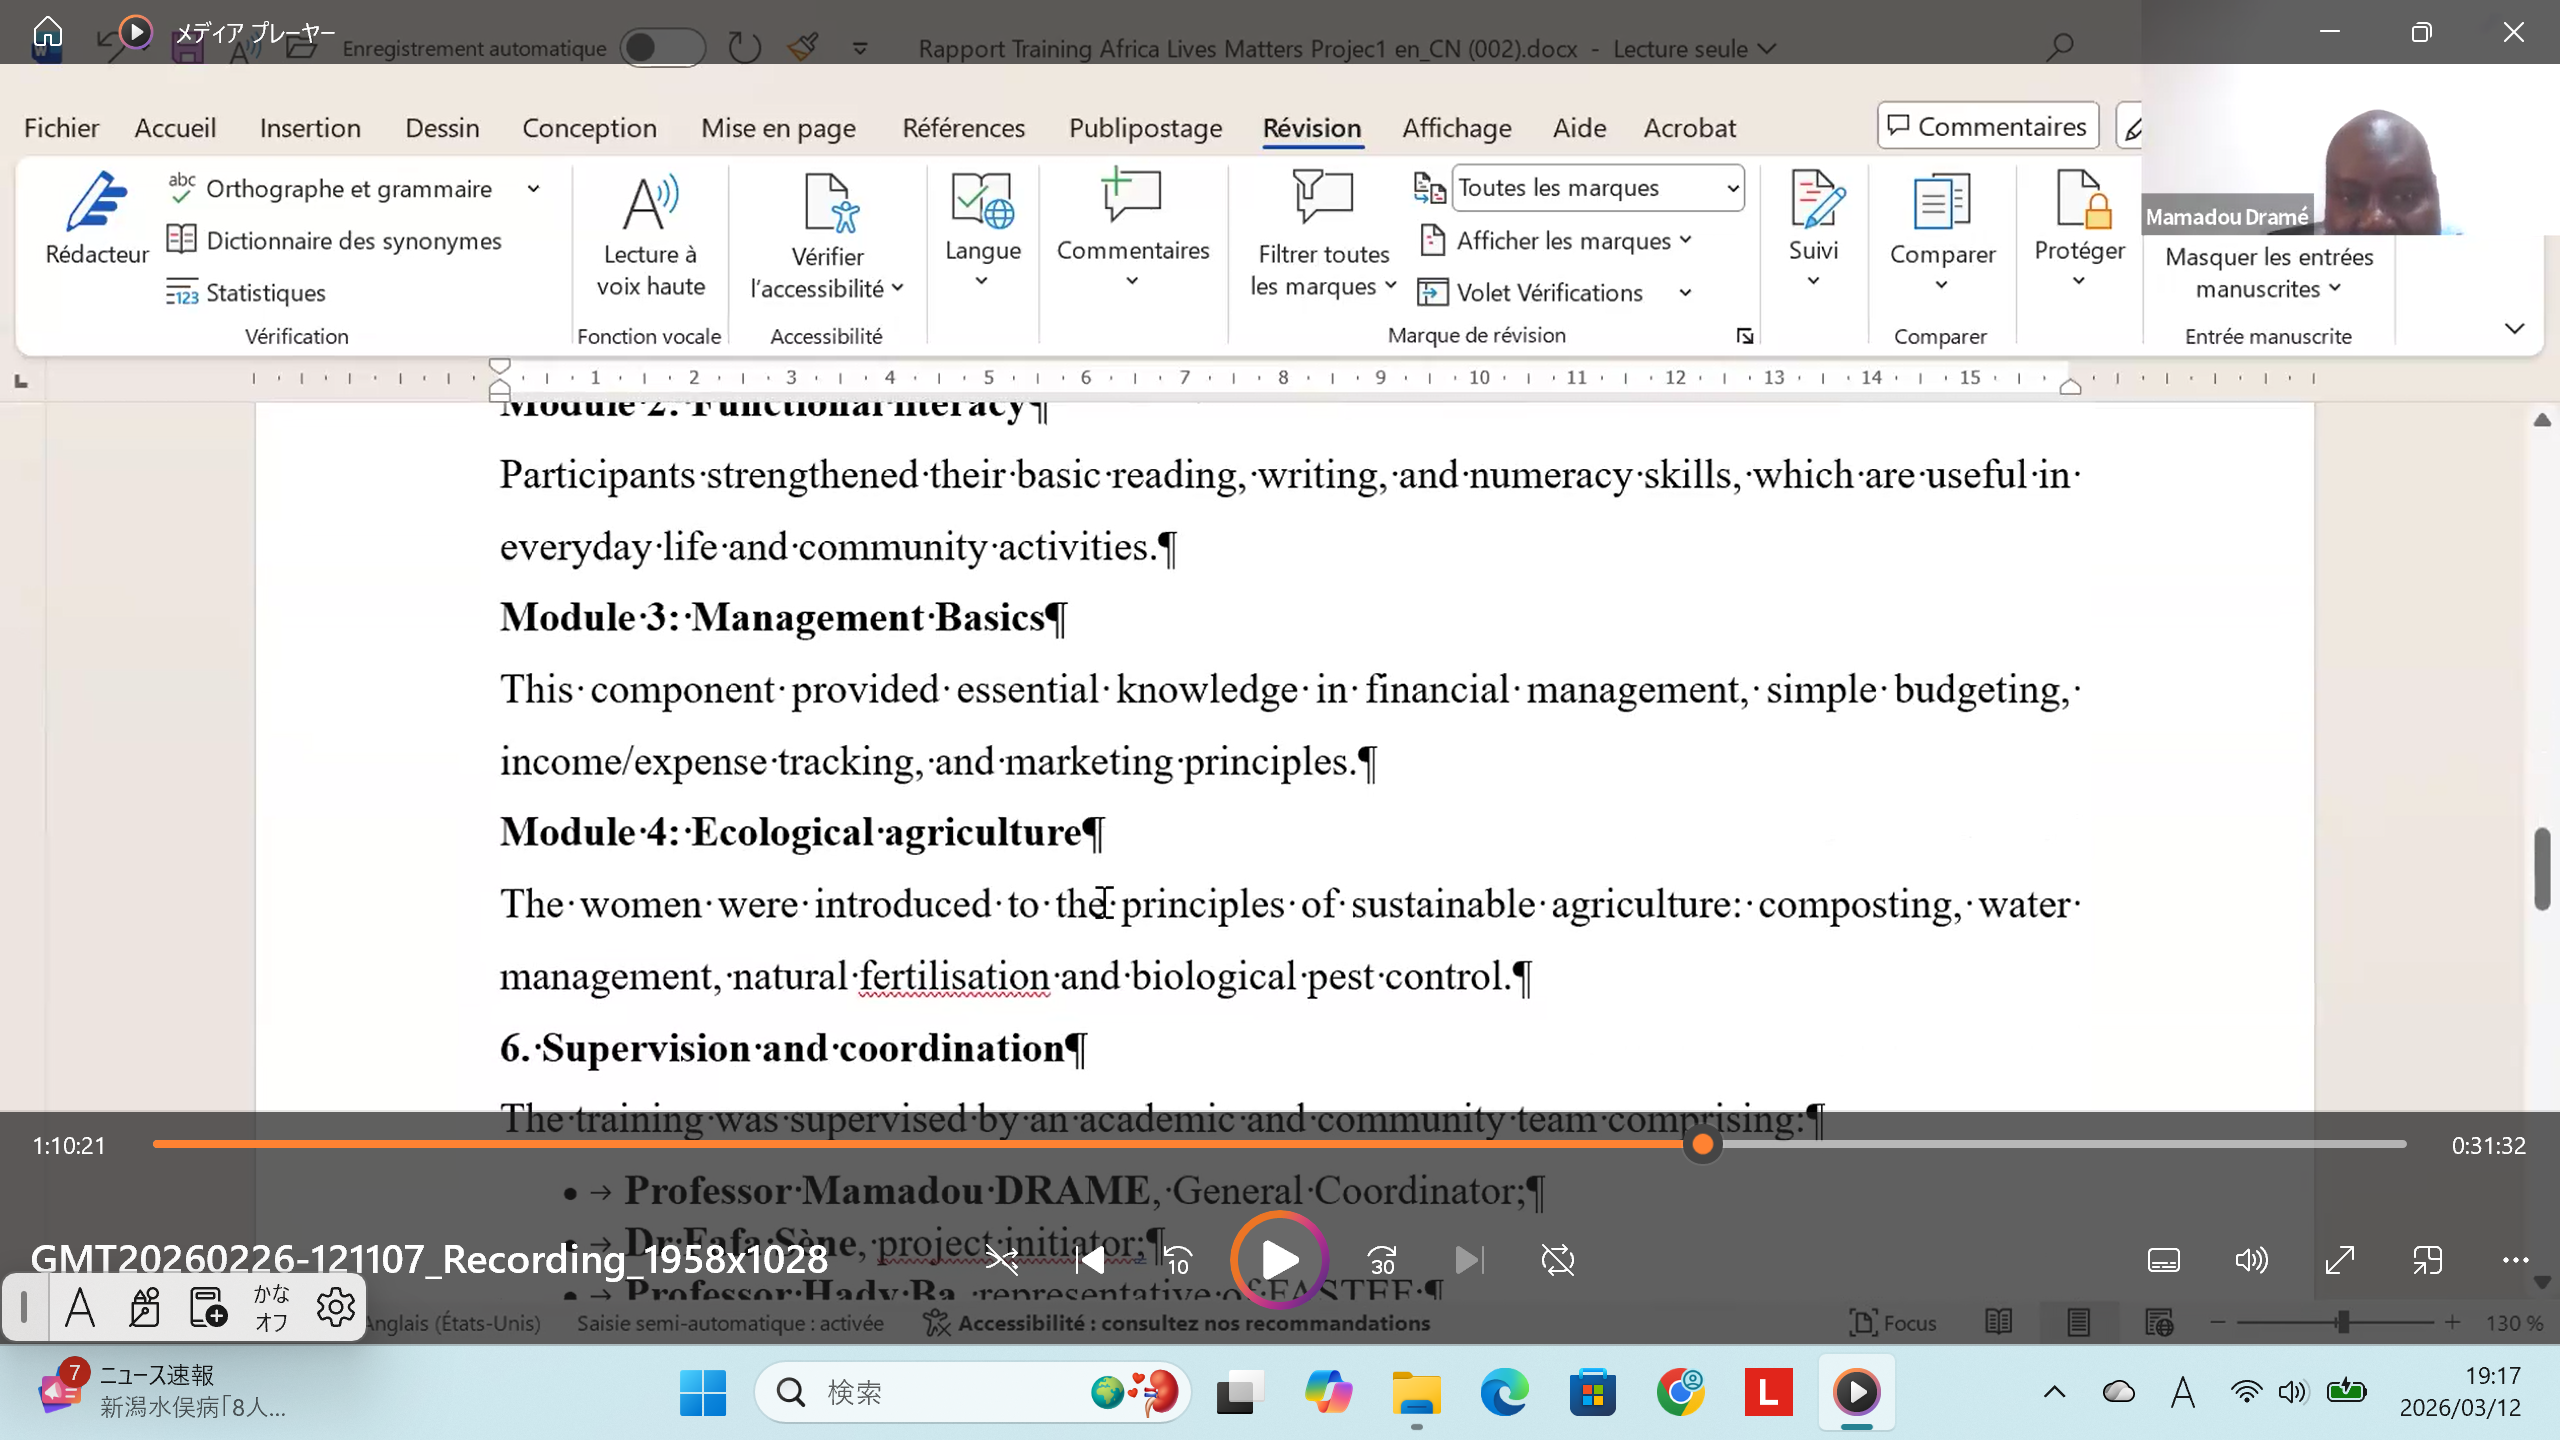This screenshot has width=2560, height=1440.
Task: Click the Statistiques word count icon
Action: (x=182, y=292)
